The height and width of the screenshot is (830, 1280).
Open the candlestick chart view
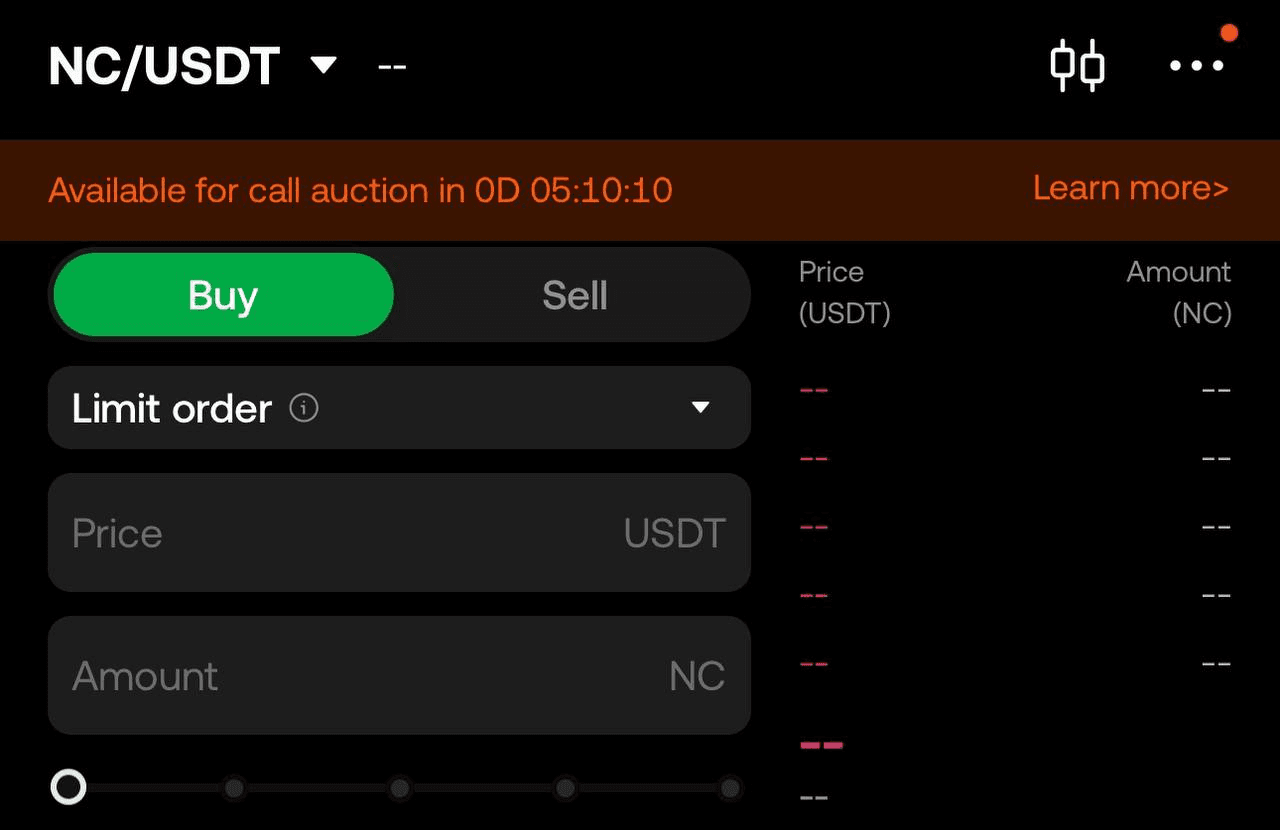click(x=1077, y=66)
